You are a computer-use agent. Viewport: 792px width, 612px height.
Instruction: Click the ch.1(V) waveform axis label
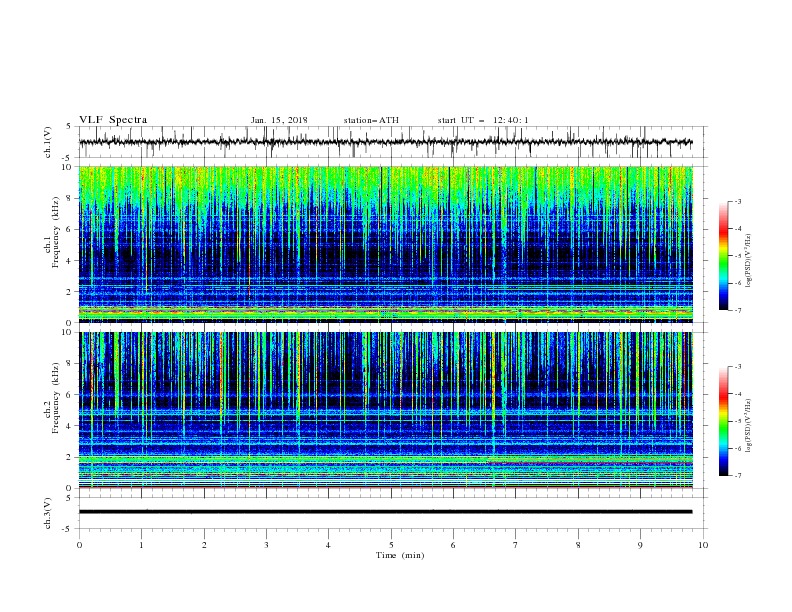48,142
